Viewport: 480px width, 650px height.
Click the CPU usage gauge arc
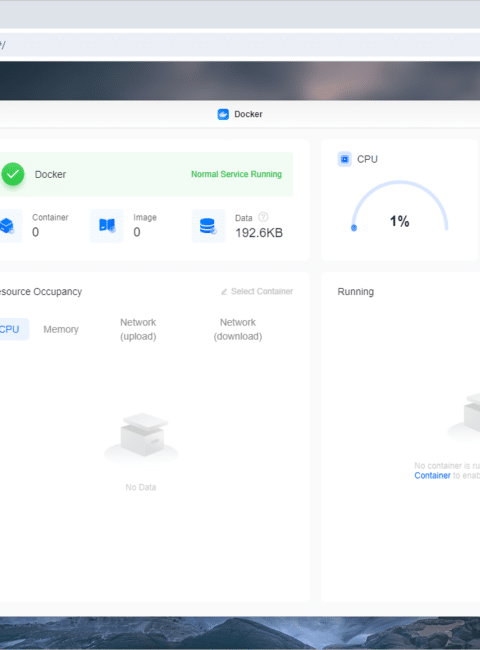pos(400,205)
